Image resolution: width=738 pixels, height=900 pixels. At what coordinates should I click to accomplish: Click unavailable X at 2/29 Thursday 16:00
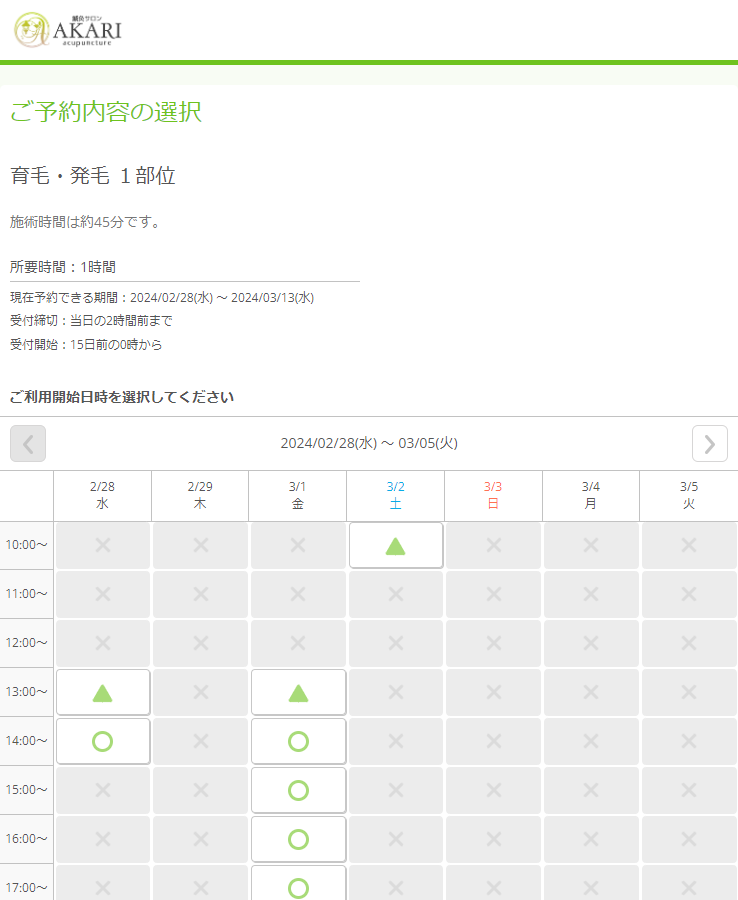coord(200,839)
